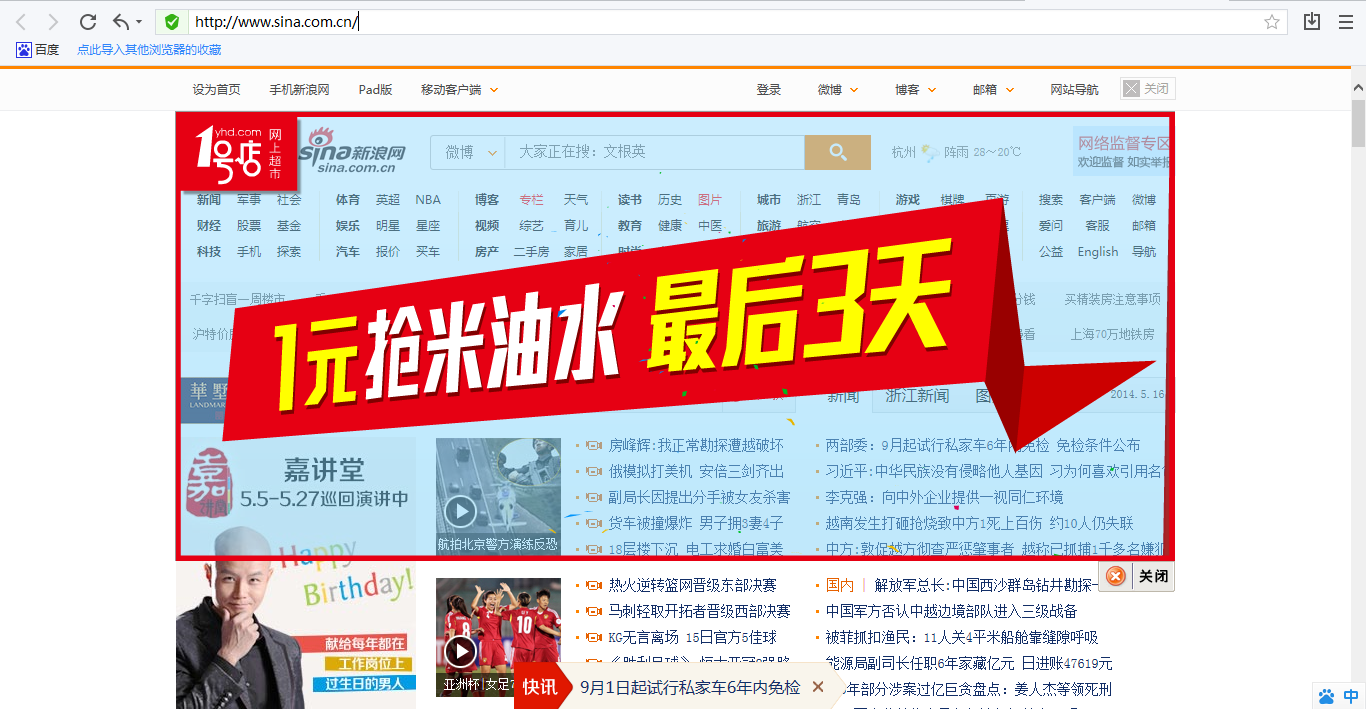Click the Happy Birthday ad image

[296, 635]
